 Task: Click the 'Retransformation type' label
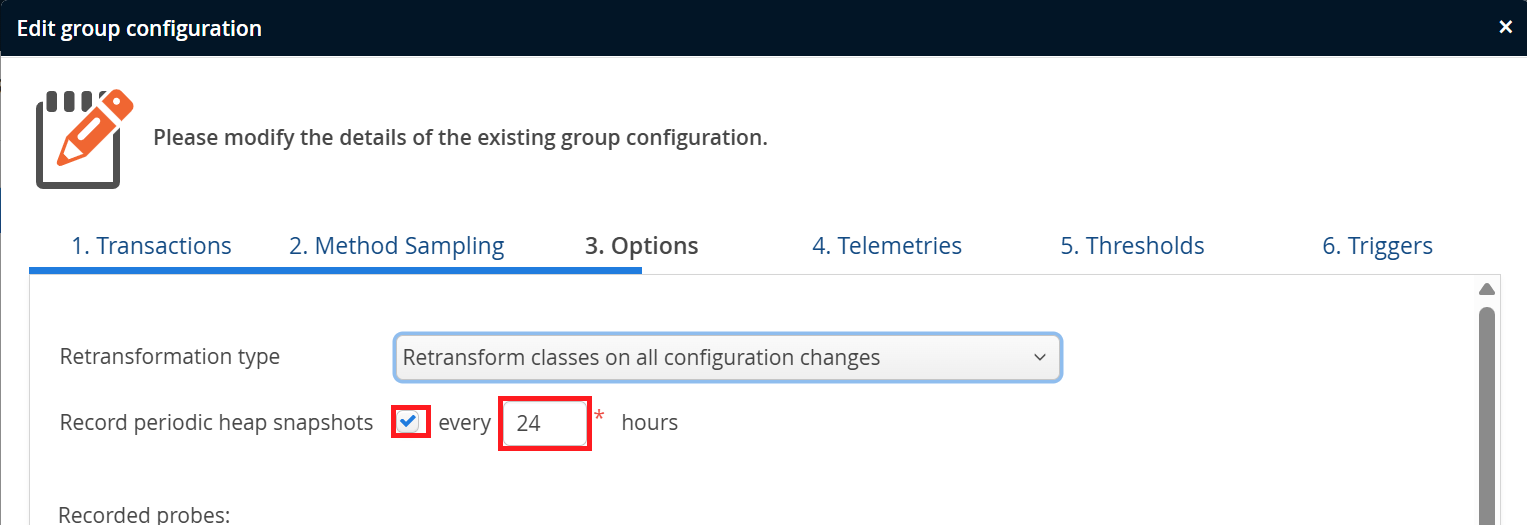170,357
